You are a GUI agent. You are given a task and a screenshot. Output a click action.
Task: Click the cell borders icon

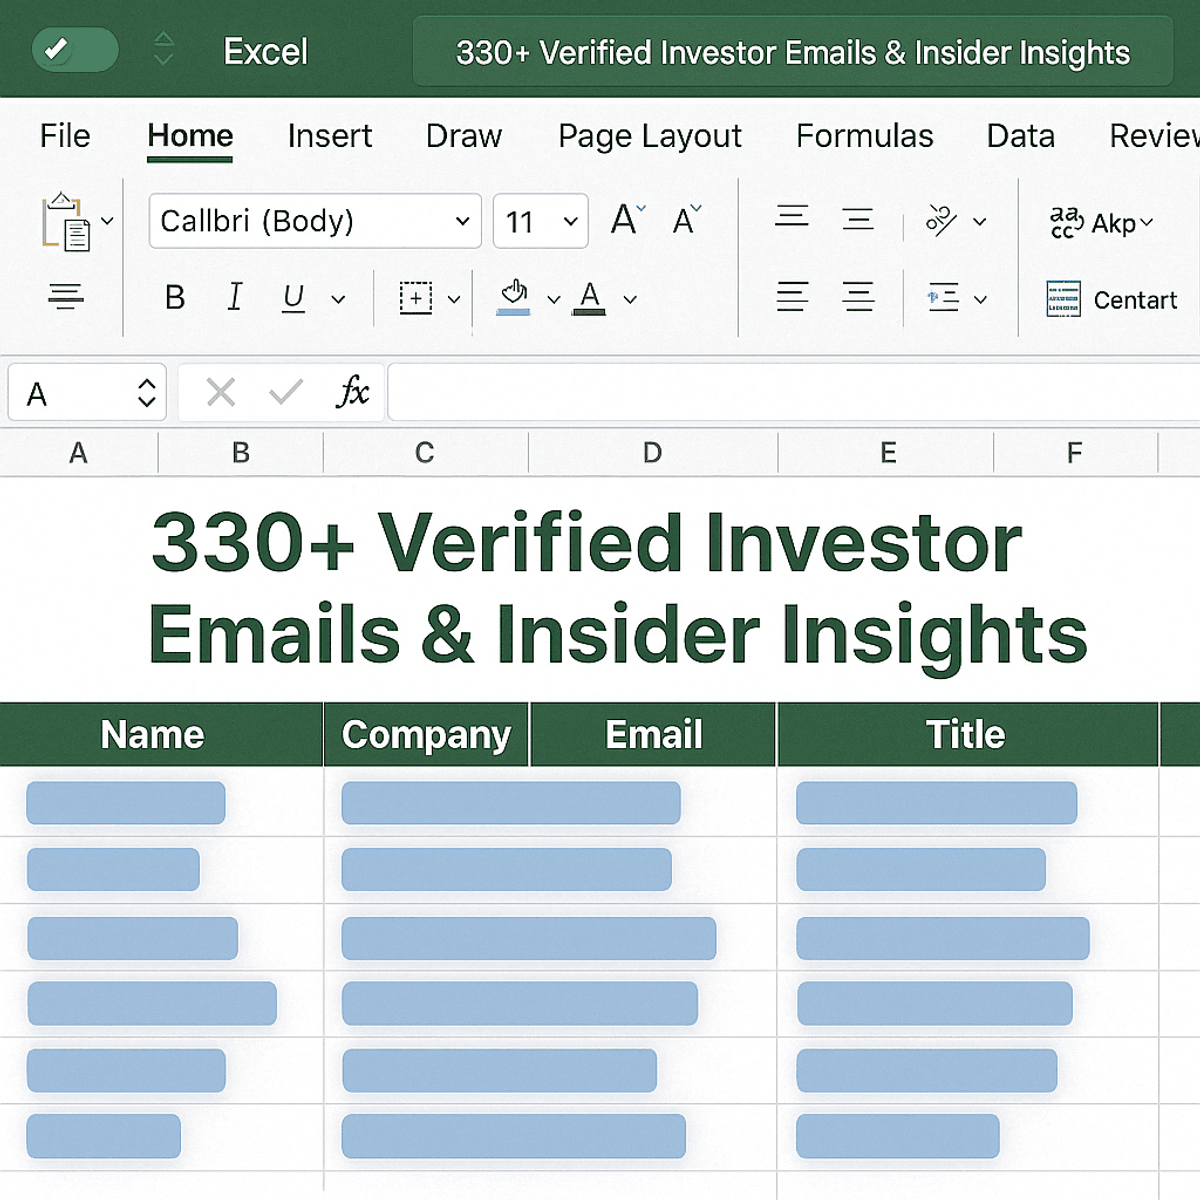tap(416, 298)
